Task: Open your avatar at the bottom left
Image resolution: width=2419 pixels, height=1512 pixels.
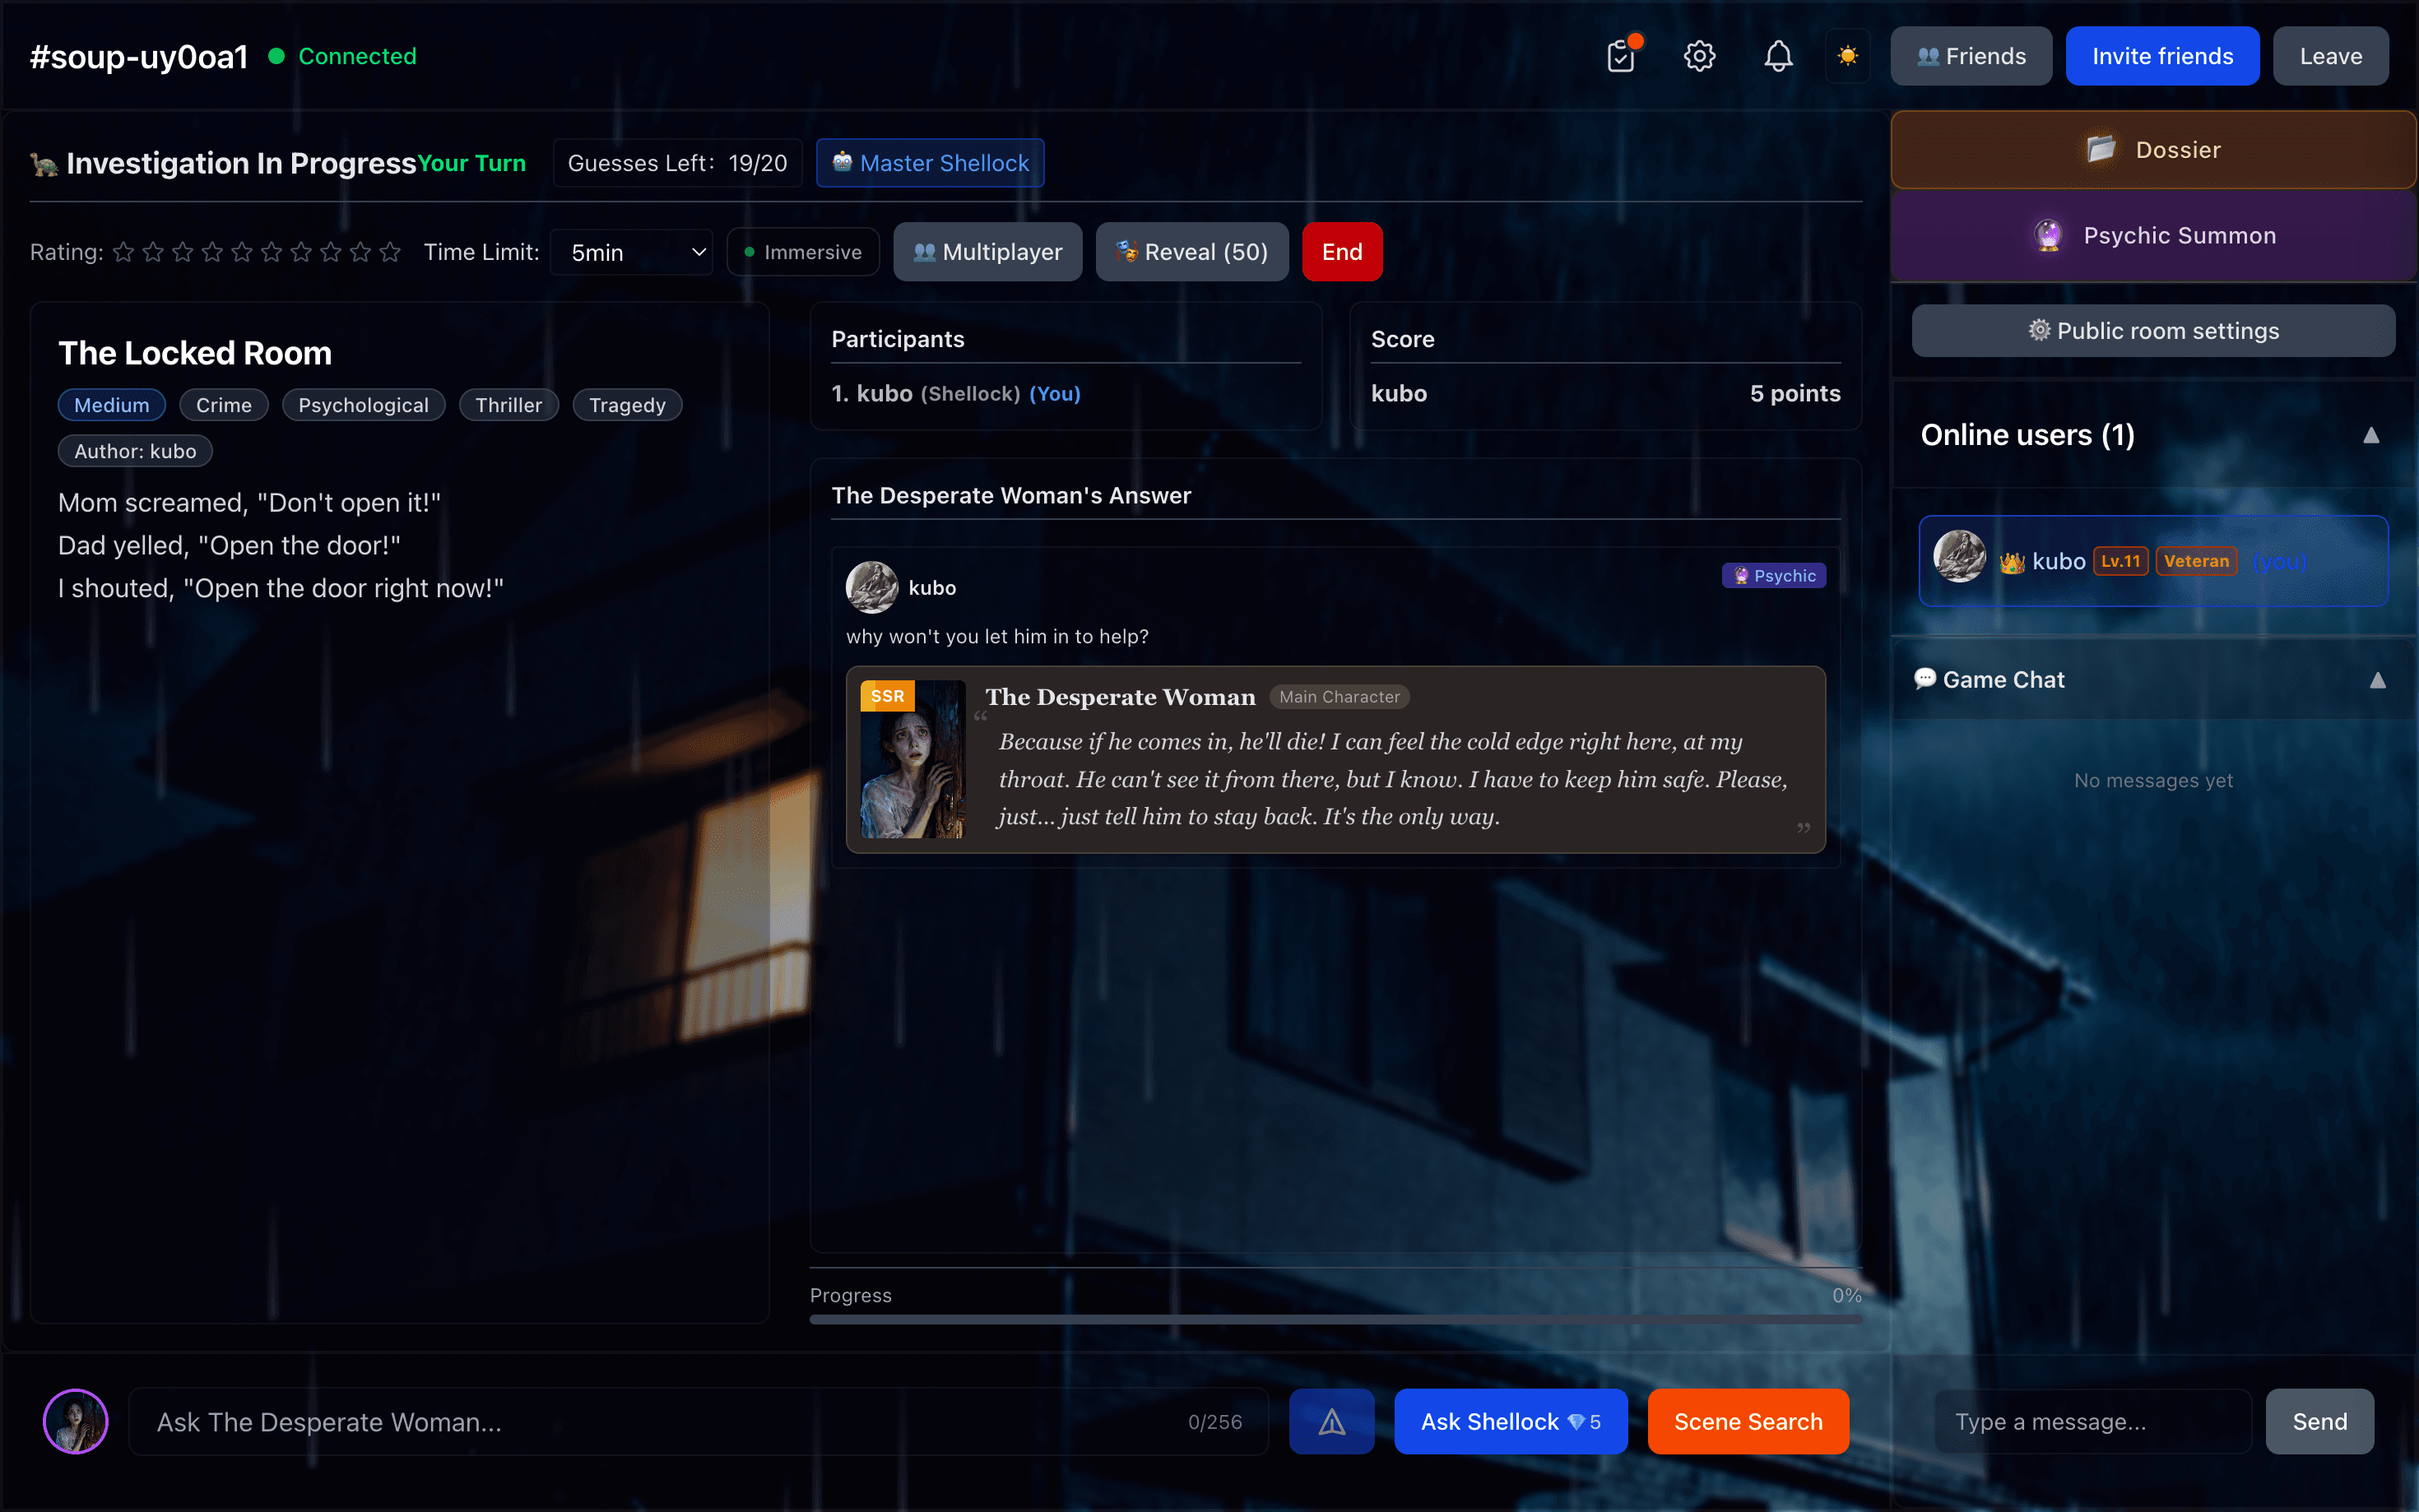Action: tap(74, 1420)
